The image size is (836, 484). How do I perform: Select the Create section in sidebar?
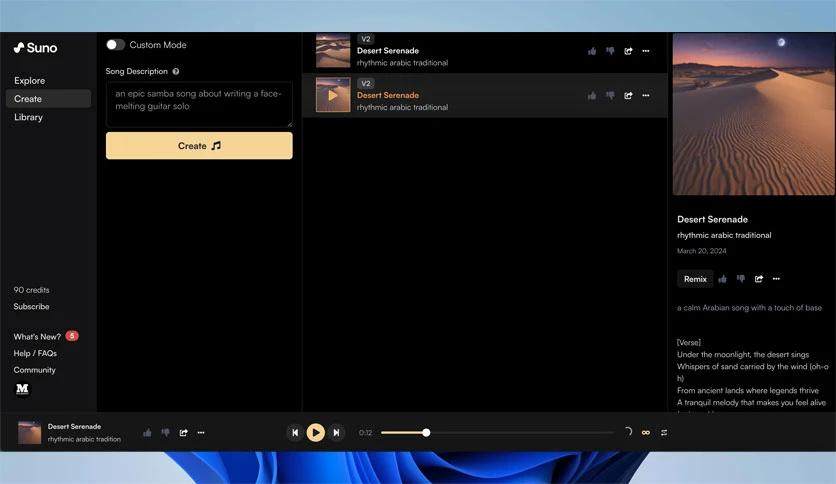tap(48, 99)
